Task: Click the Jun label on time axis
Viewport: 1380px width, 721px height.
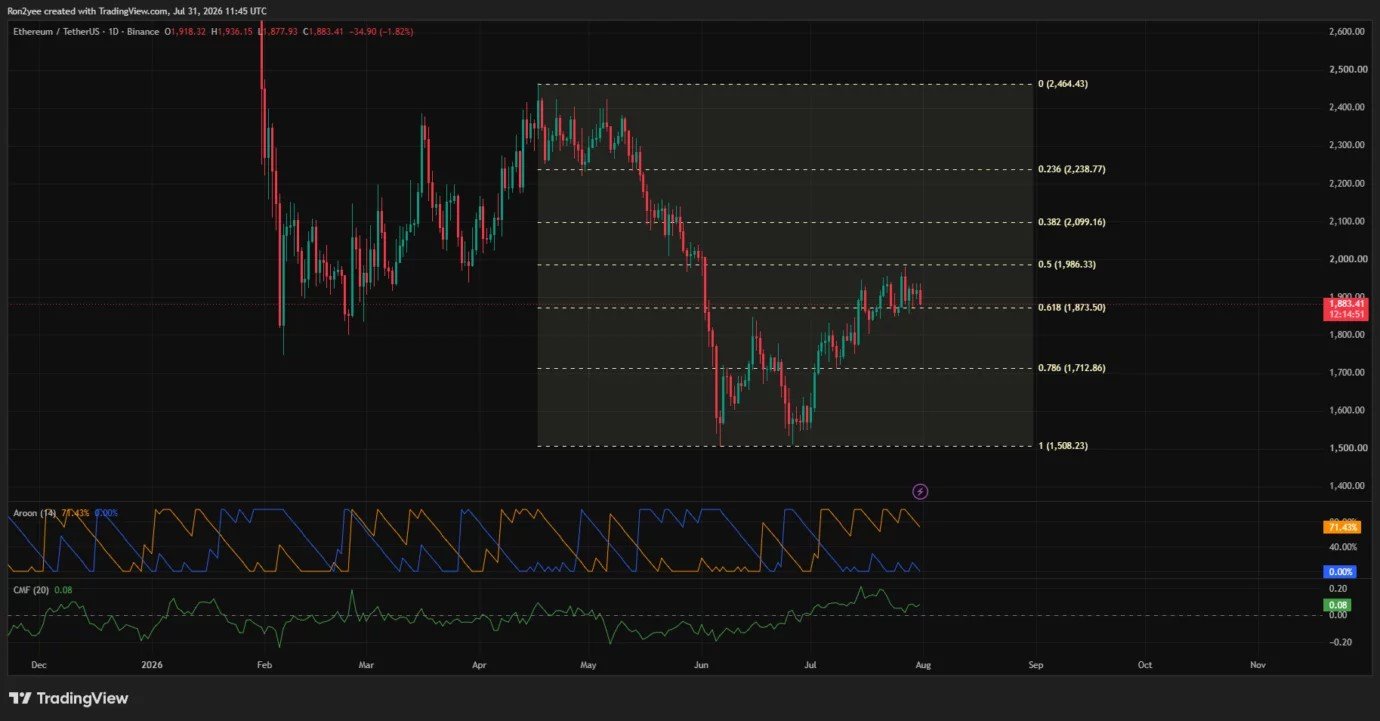Action: click(x=701, y=664)
